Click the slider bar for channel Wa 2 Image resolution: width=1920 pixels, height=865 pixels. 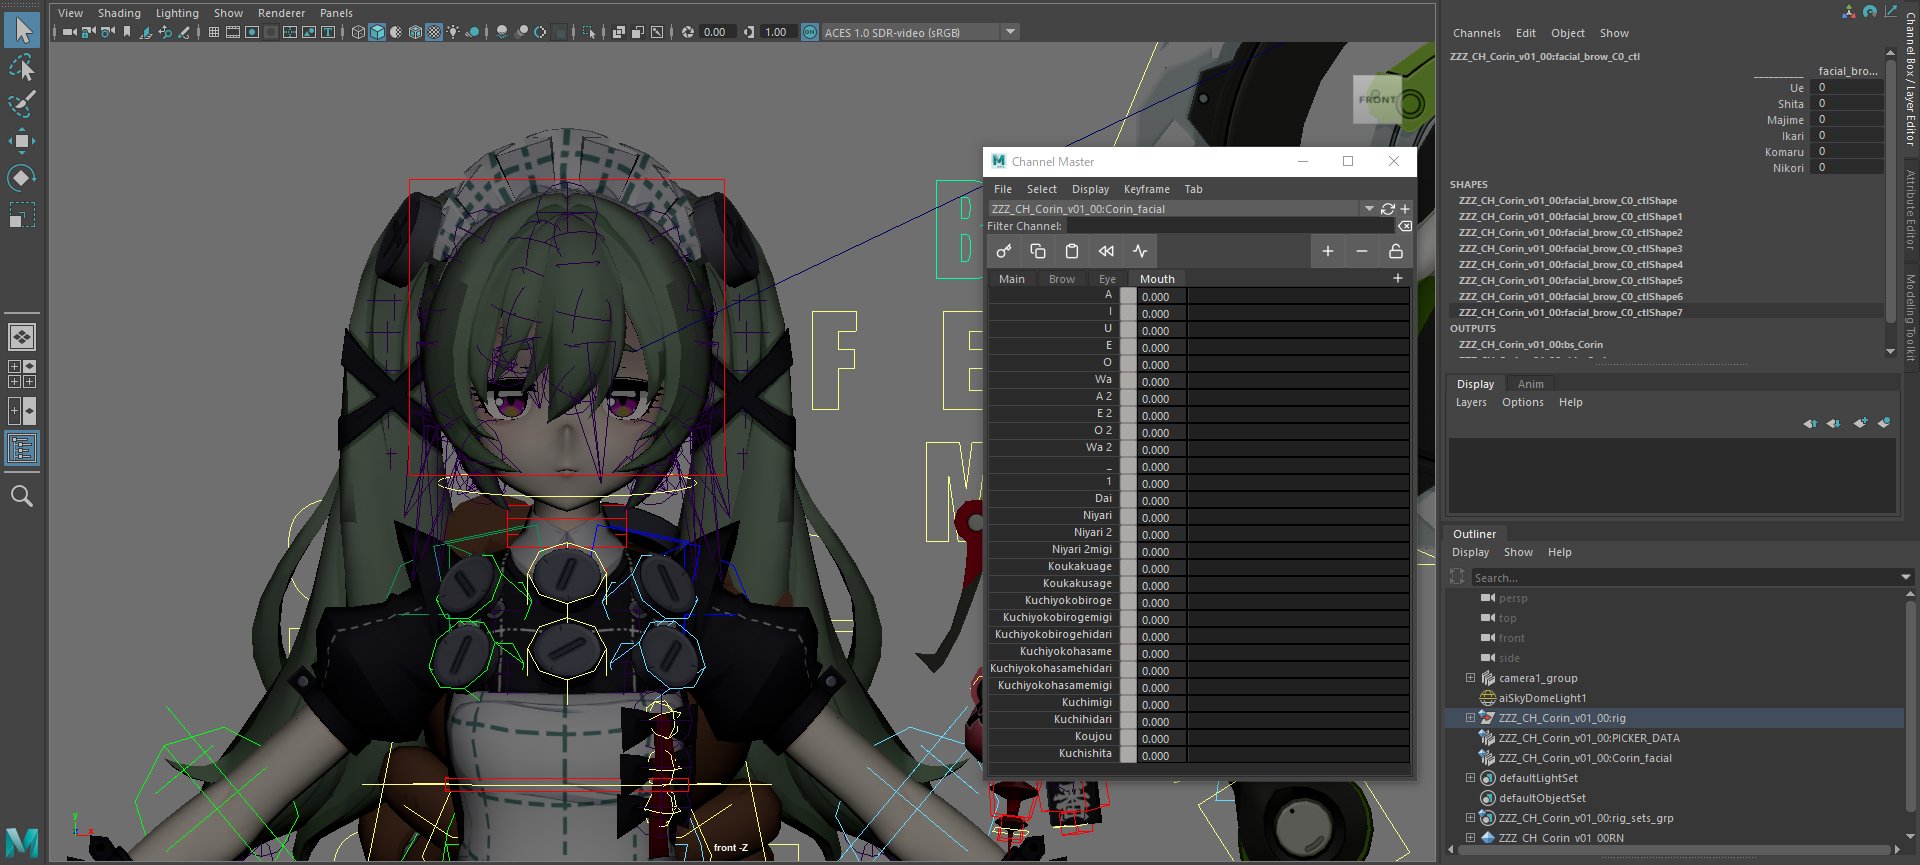coord(1298,449)
